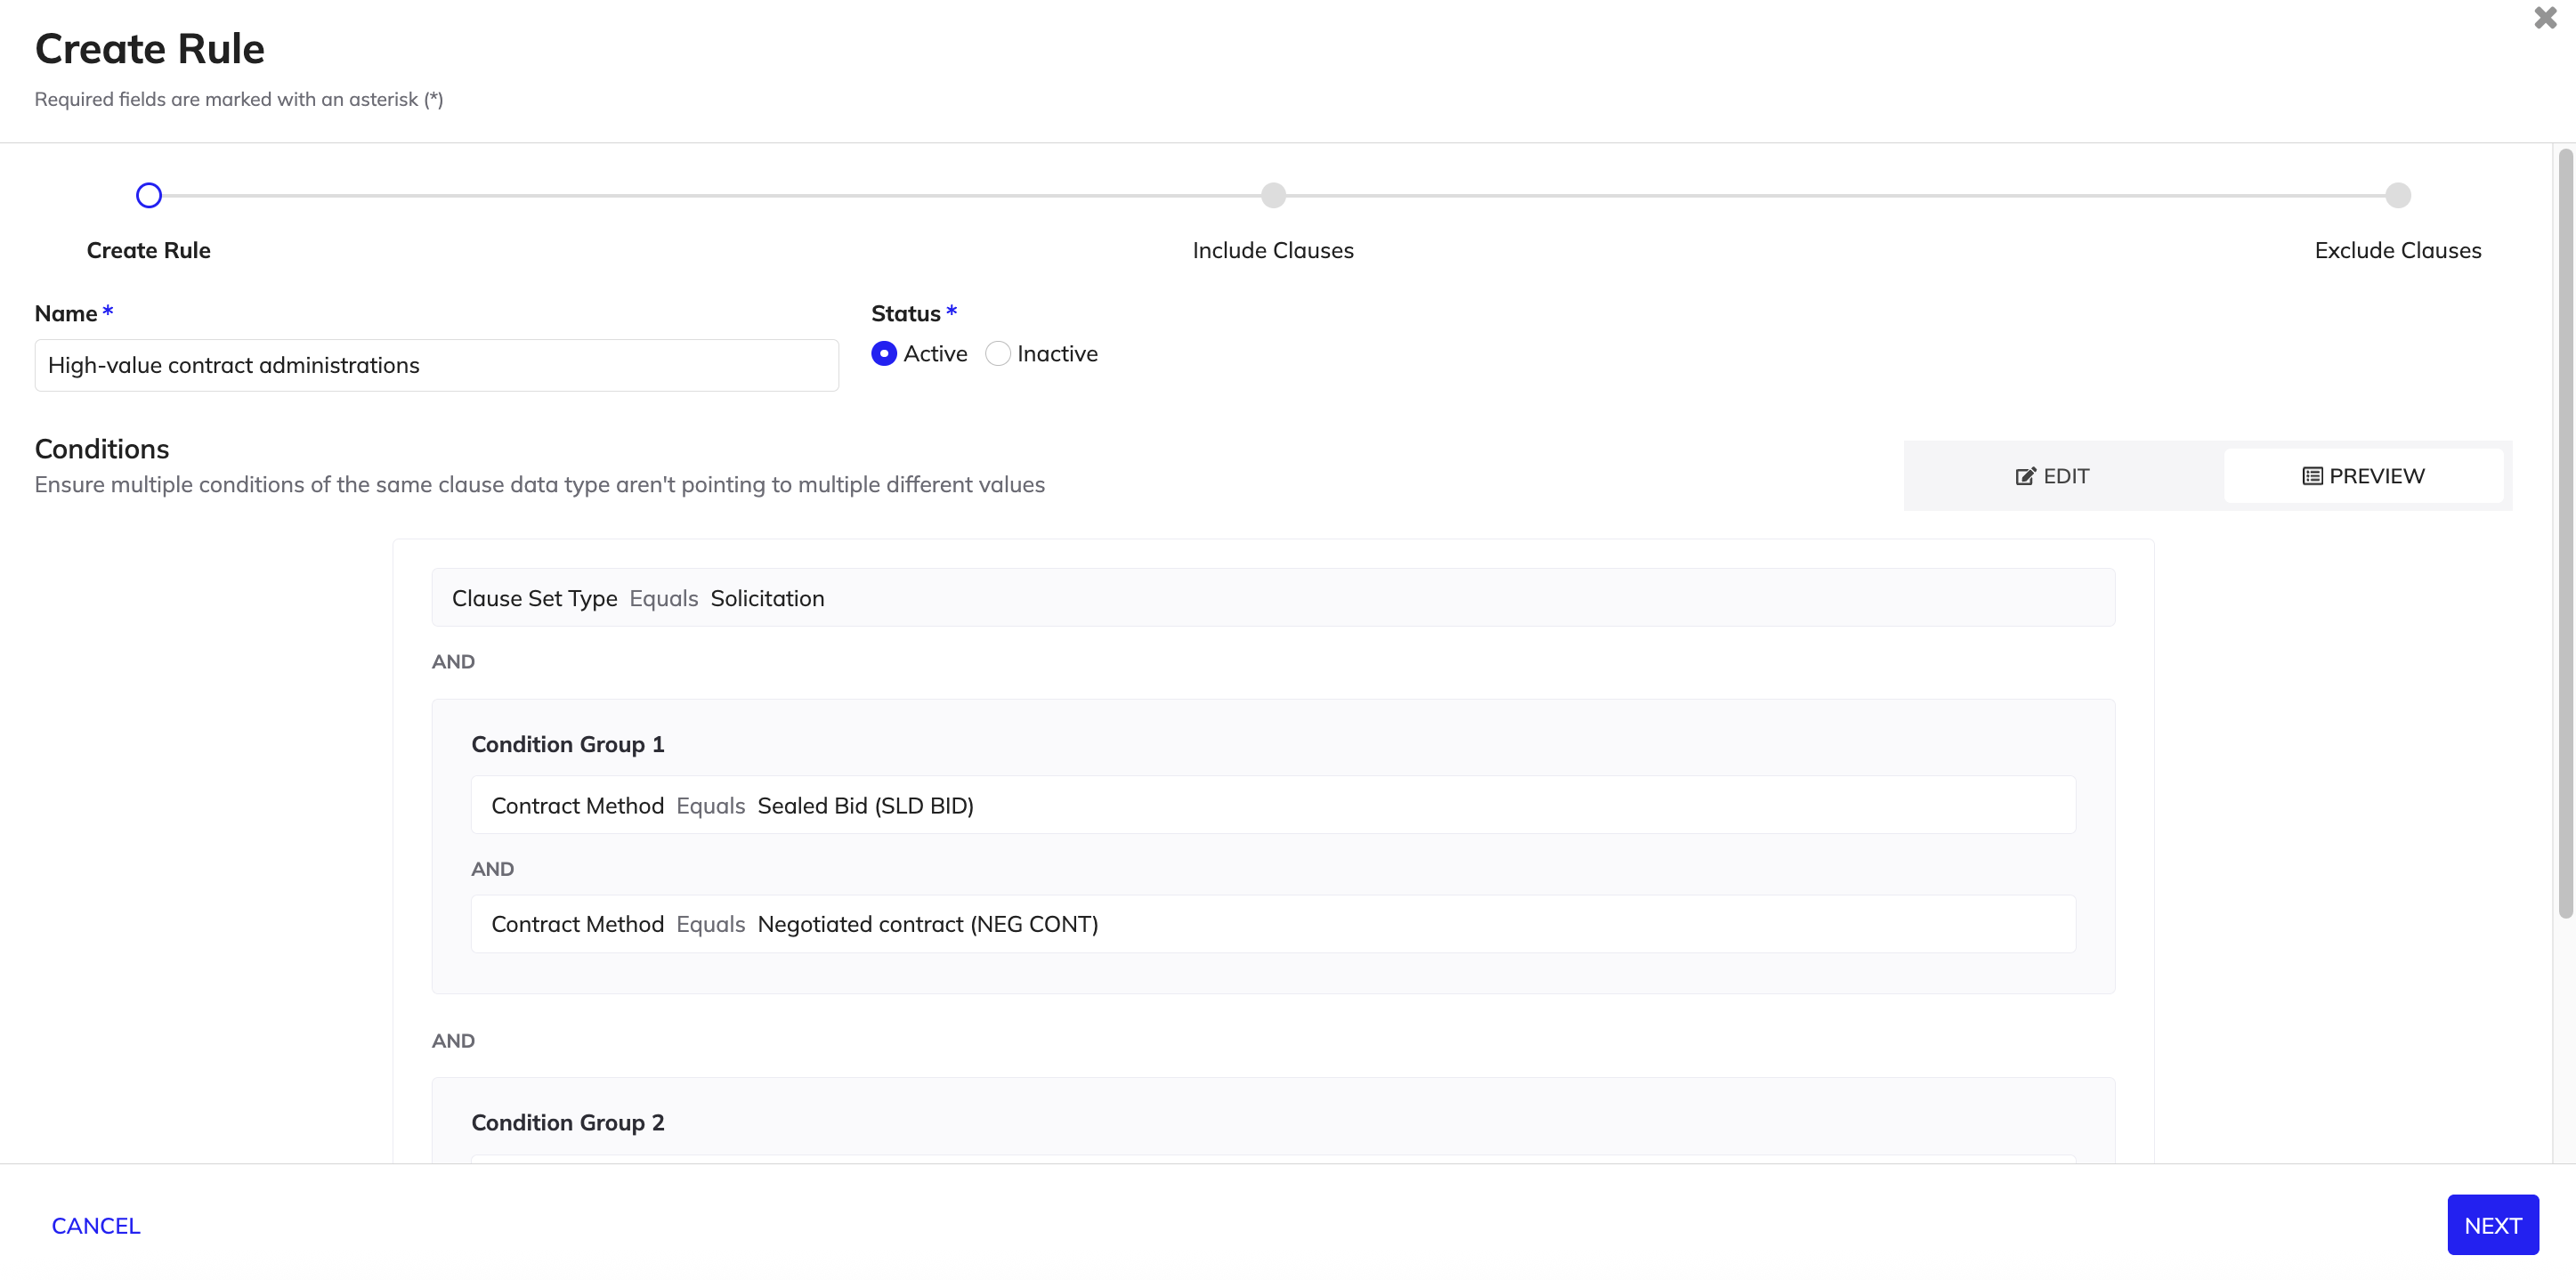Select the Sealed Bid (SLD BID) condition row
2576x1280 pixels.
coord(1273,805)
